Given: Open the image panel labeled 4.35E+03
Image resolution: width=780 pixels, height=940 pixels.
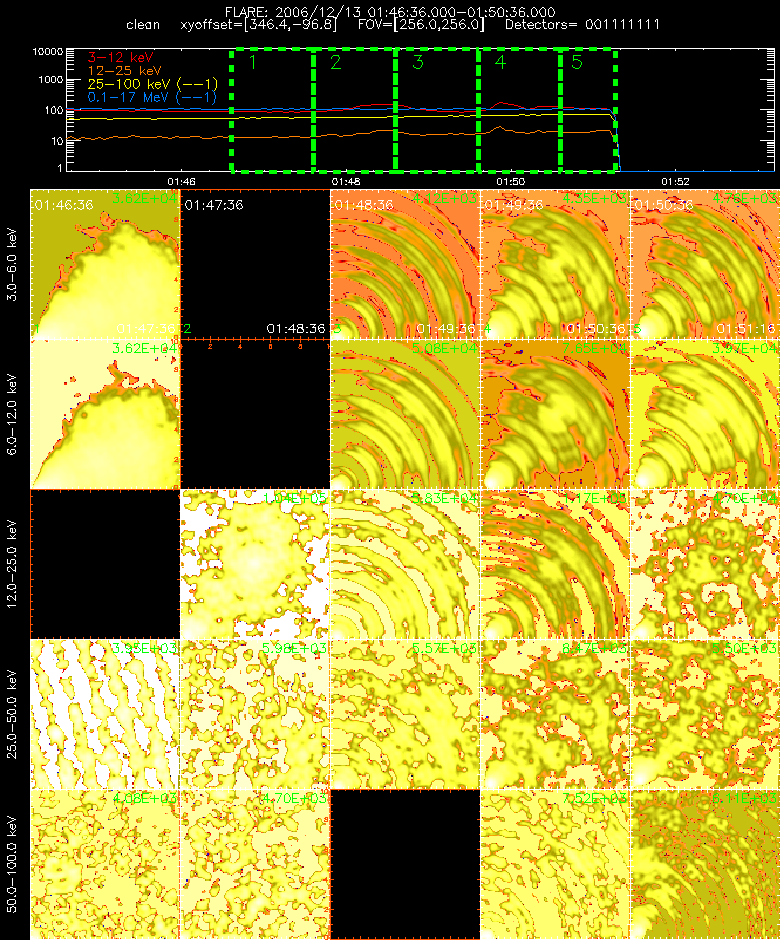Looking at the screenshot, I should [555, 264].
